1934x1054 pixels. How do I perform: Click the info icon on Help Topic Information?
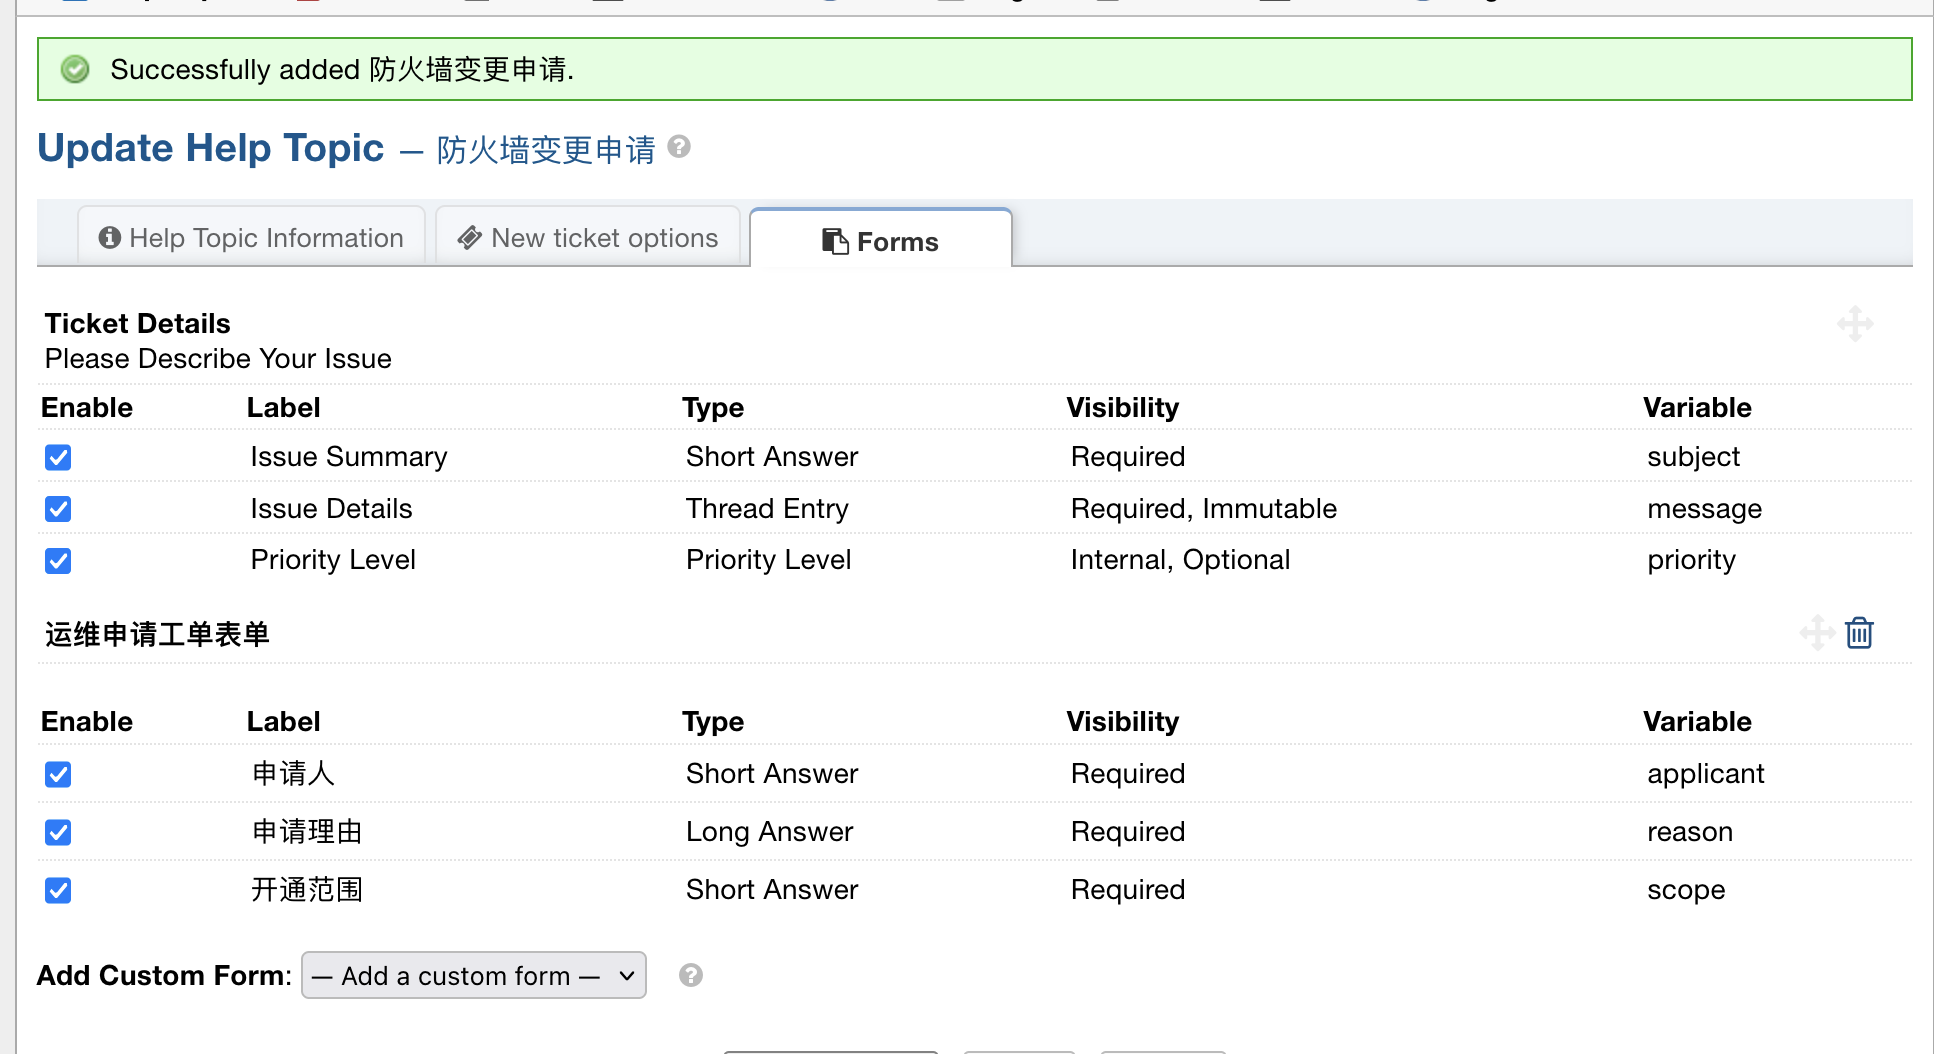[x=110, y=238]
